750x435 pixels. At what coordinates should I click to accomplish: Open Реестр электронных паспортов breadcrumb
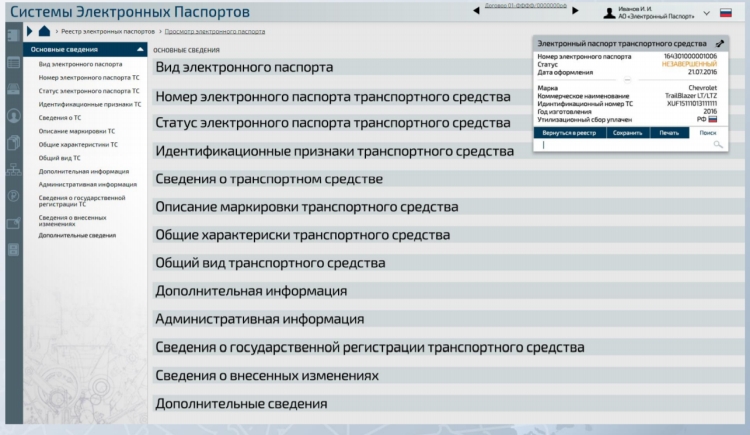(108, 32)
